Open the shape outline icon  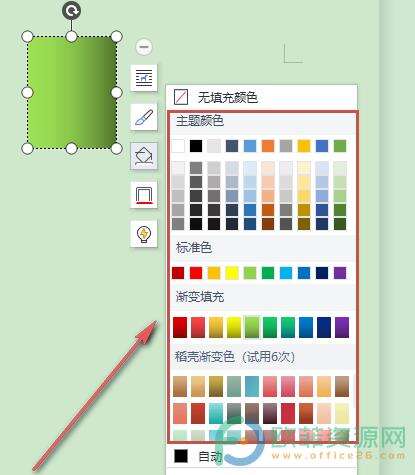144,195
